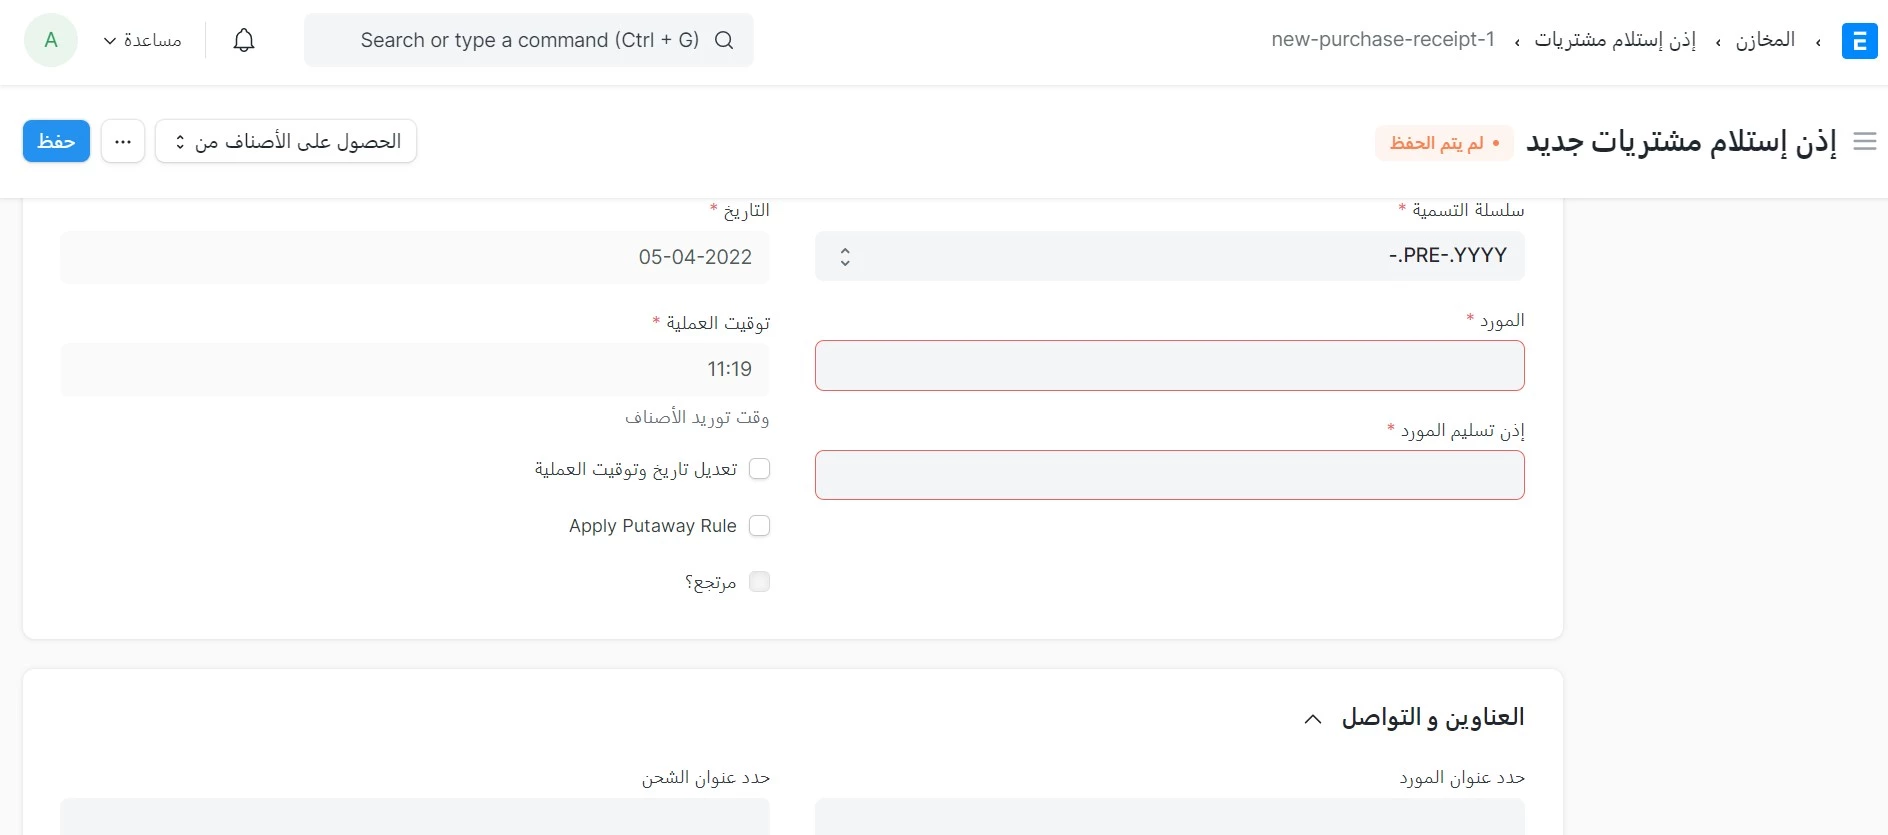Open the three-dots more actions menu
The height and width of the screenshot is (835, 1888).
(123, 141)
